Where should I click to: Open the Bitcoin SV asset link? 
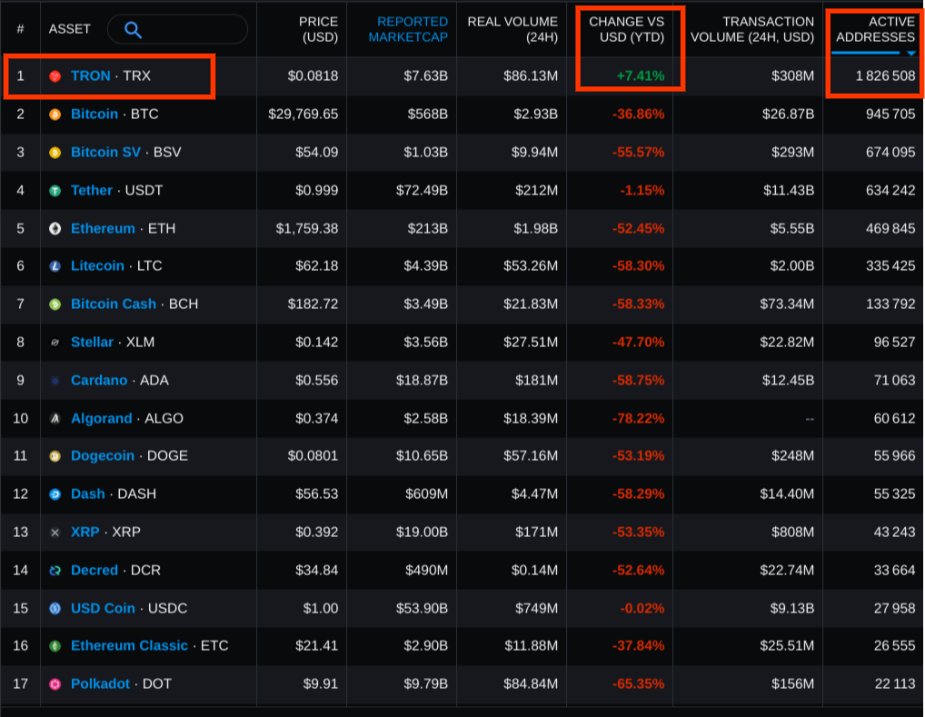[106, 153]
